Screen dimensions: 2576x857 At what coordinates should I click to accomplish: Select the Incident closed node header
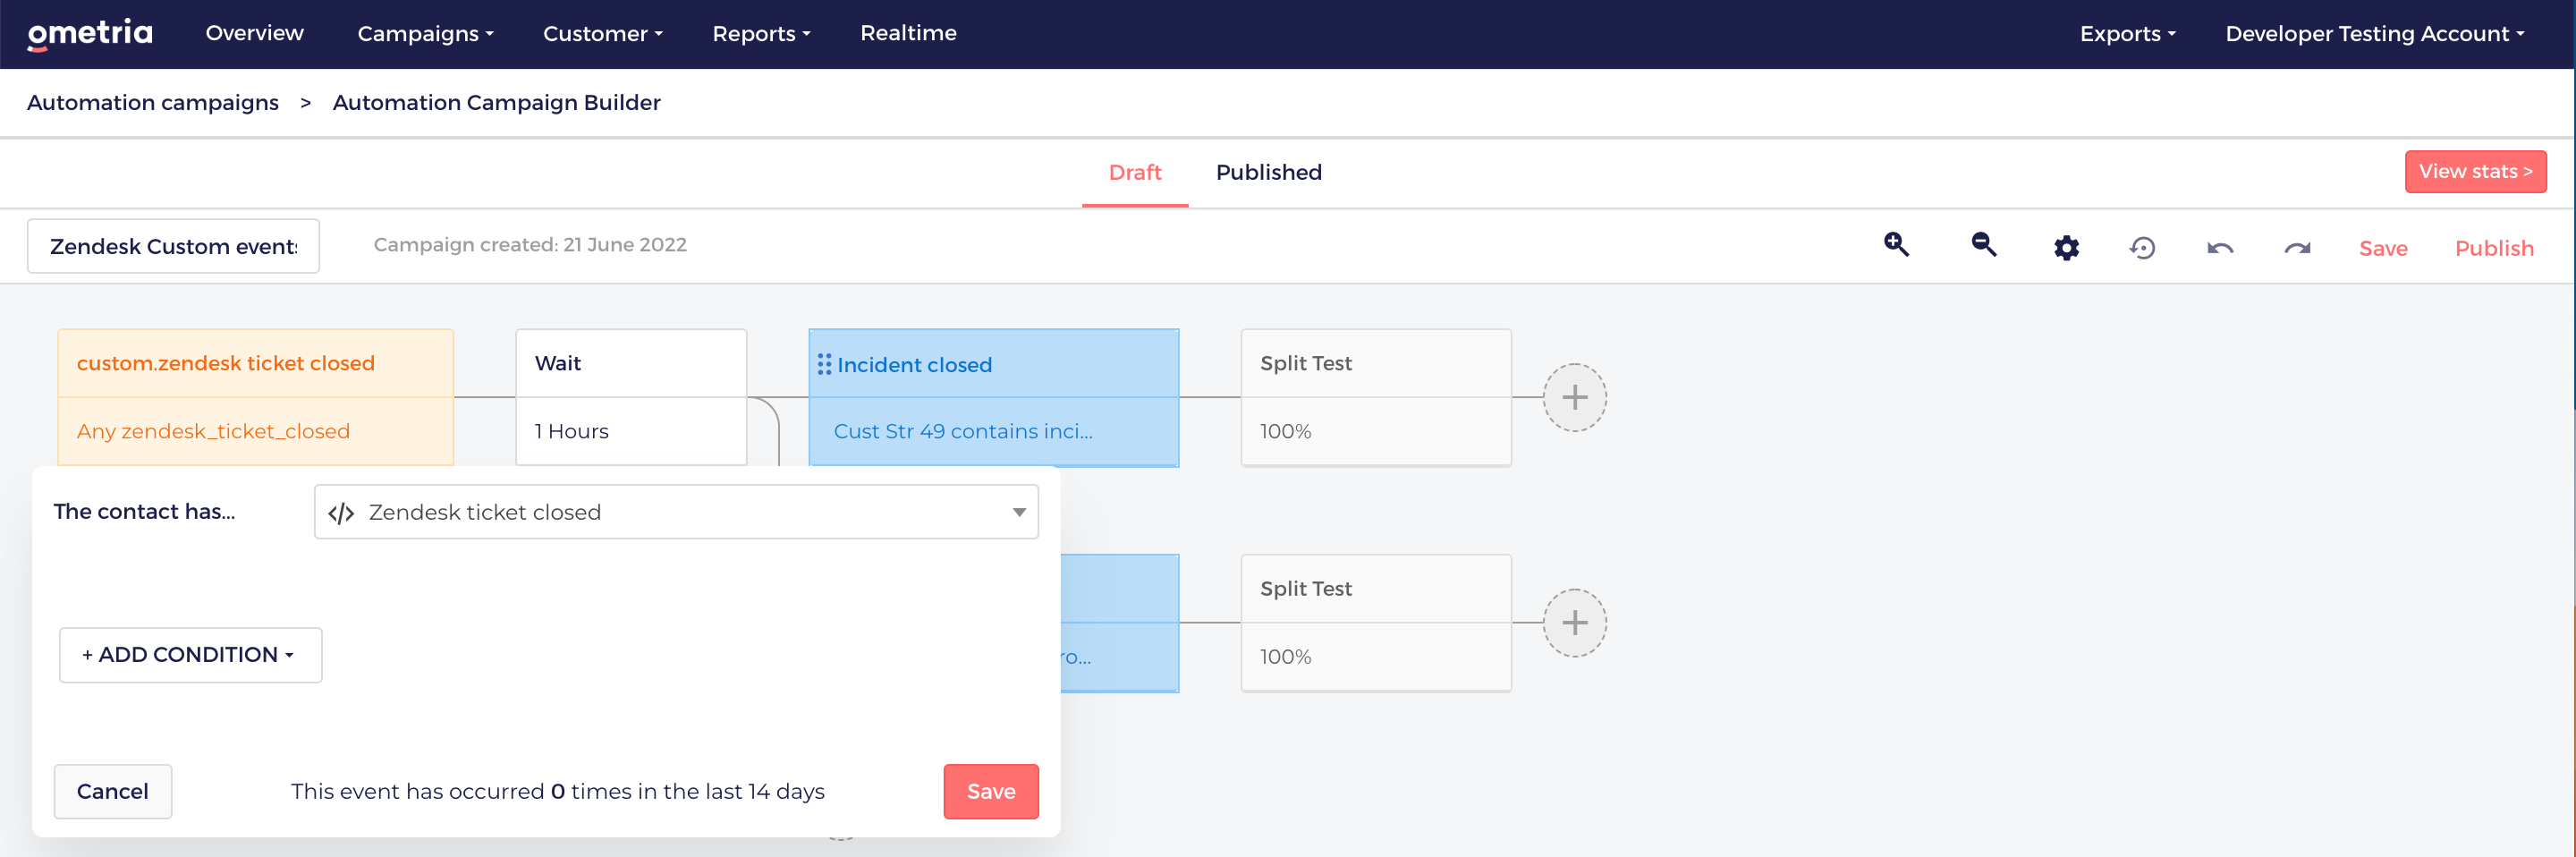tap(993, 364)
